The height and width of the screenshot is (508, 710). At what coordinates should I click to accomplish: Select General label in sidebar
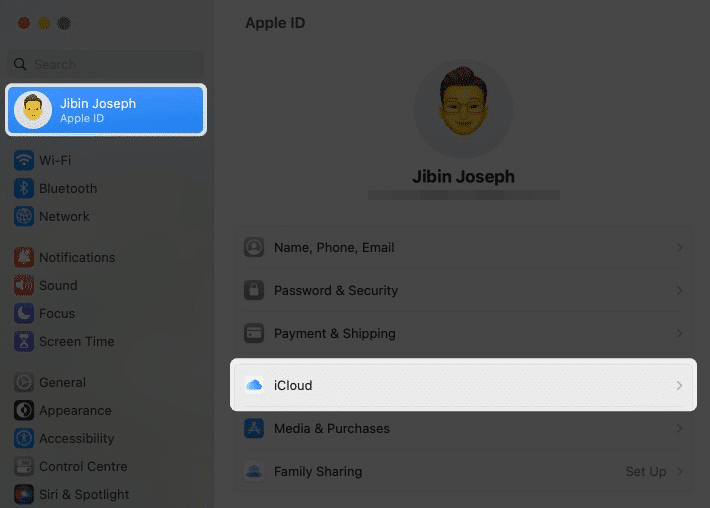click(x=62, y=382)
